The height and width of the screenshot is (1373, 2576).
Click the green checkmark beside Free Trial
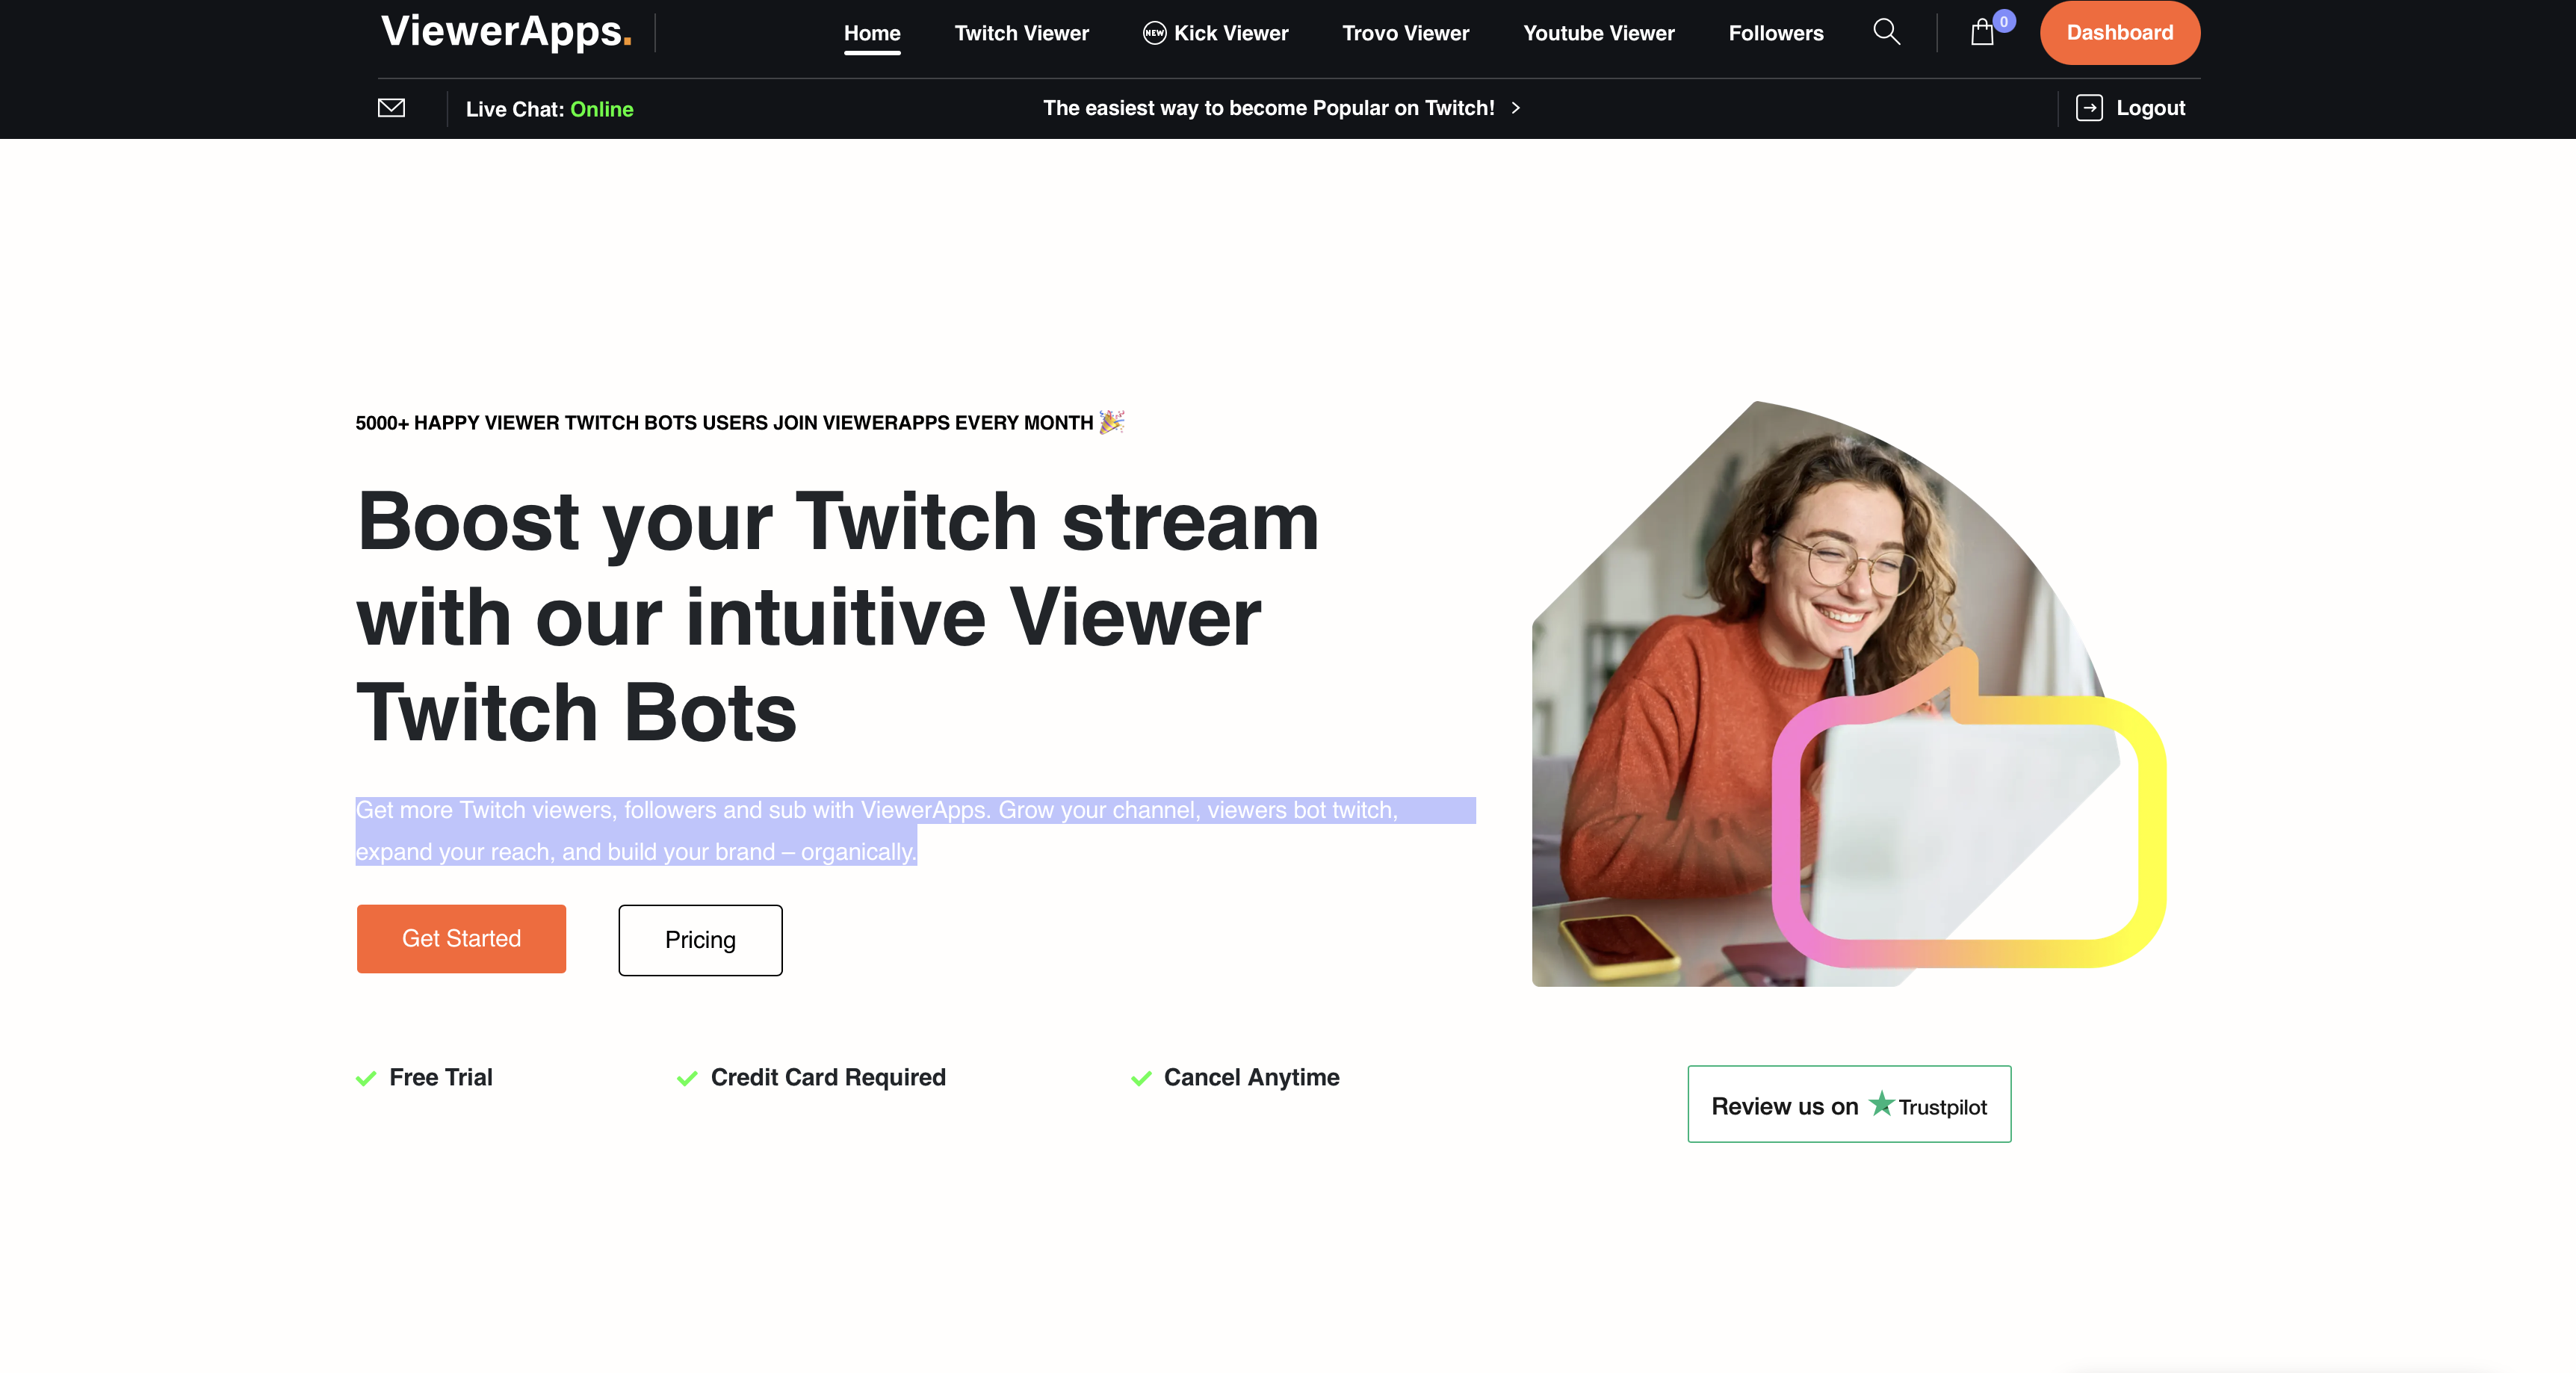pyautogui.click(x=366, y=1078)
